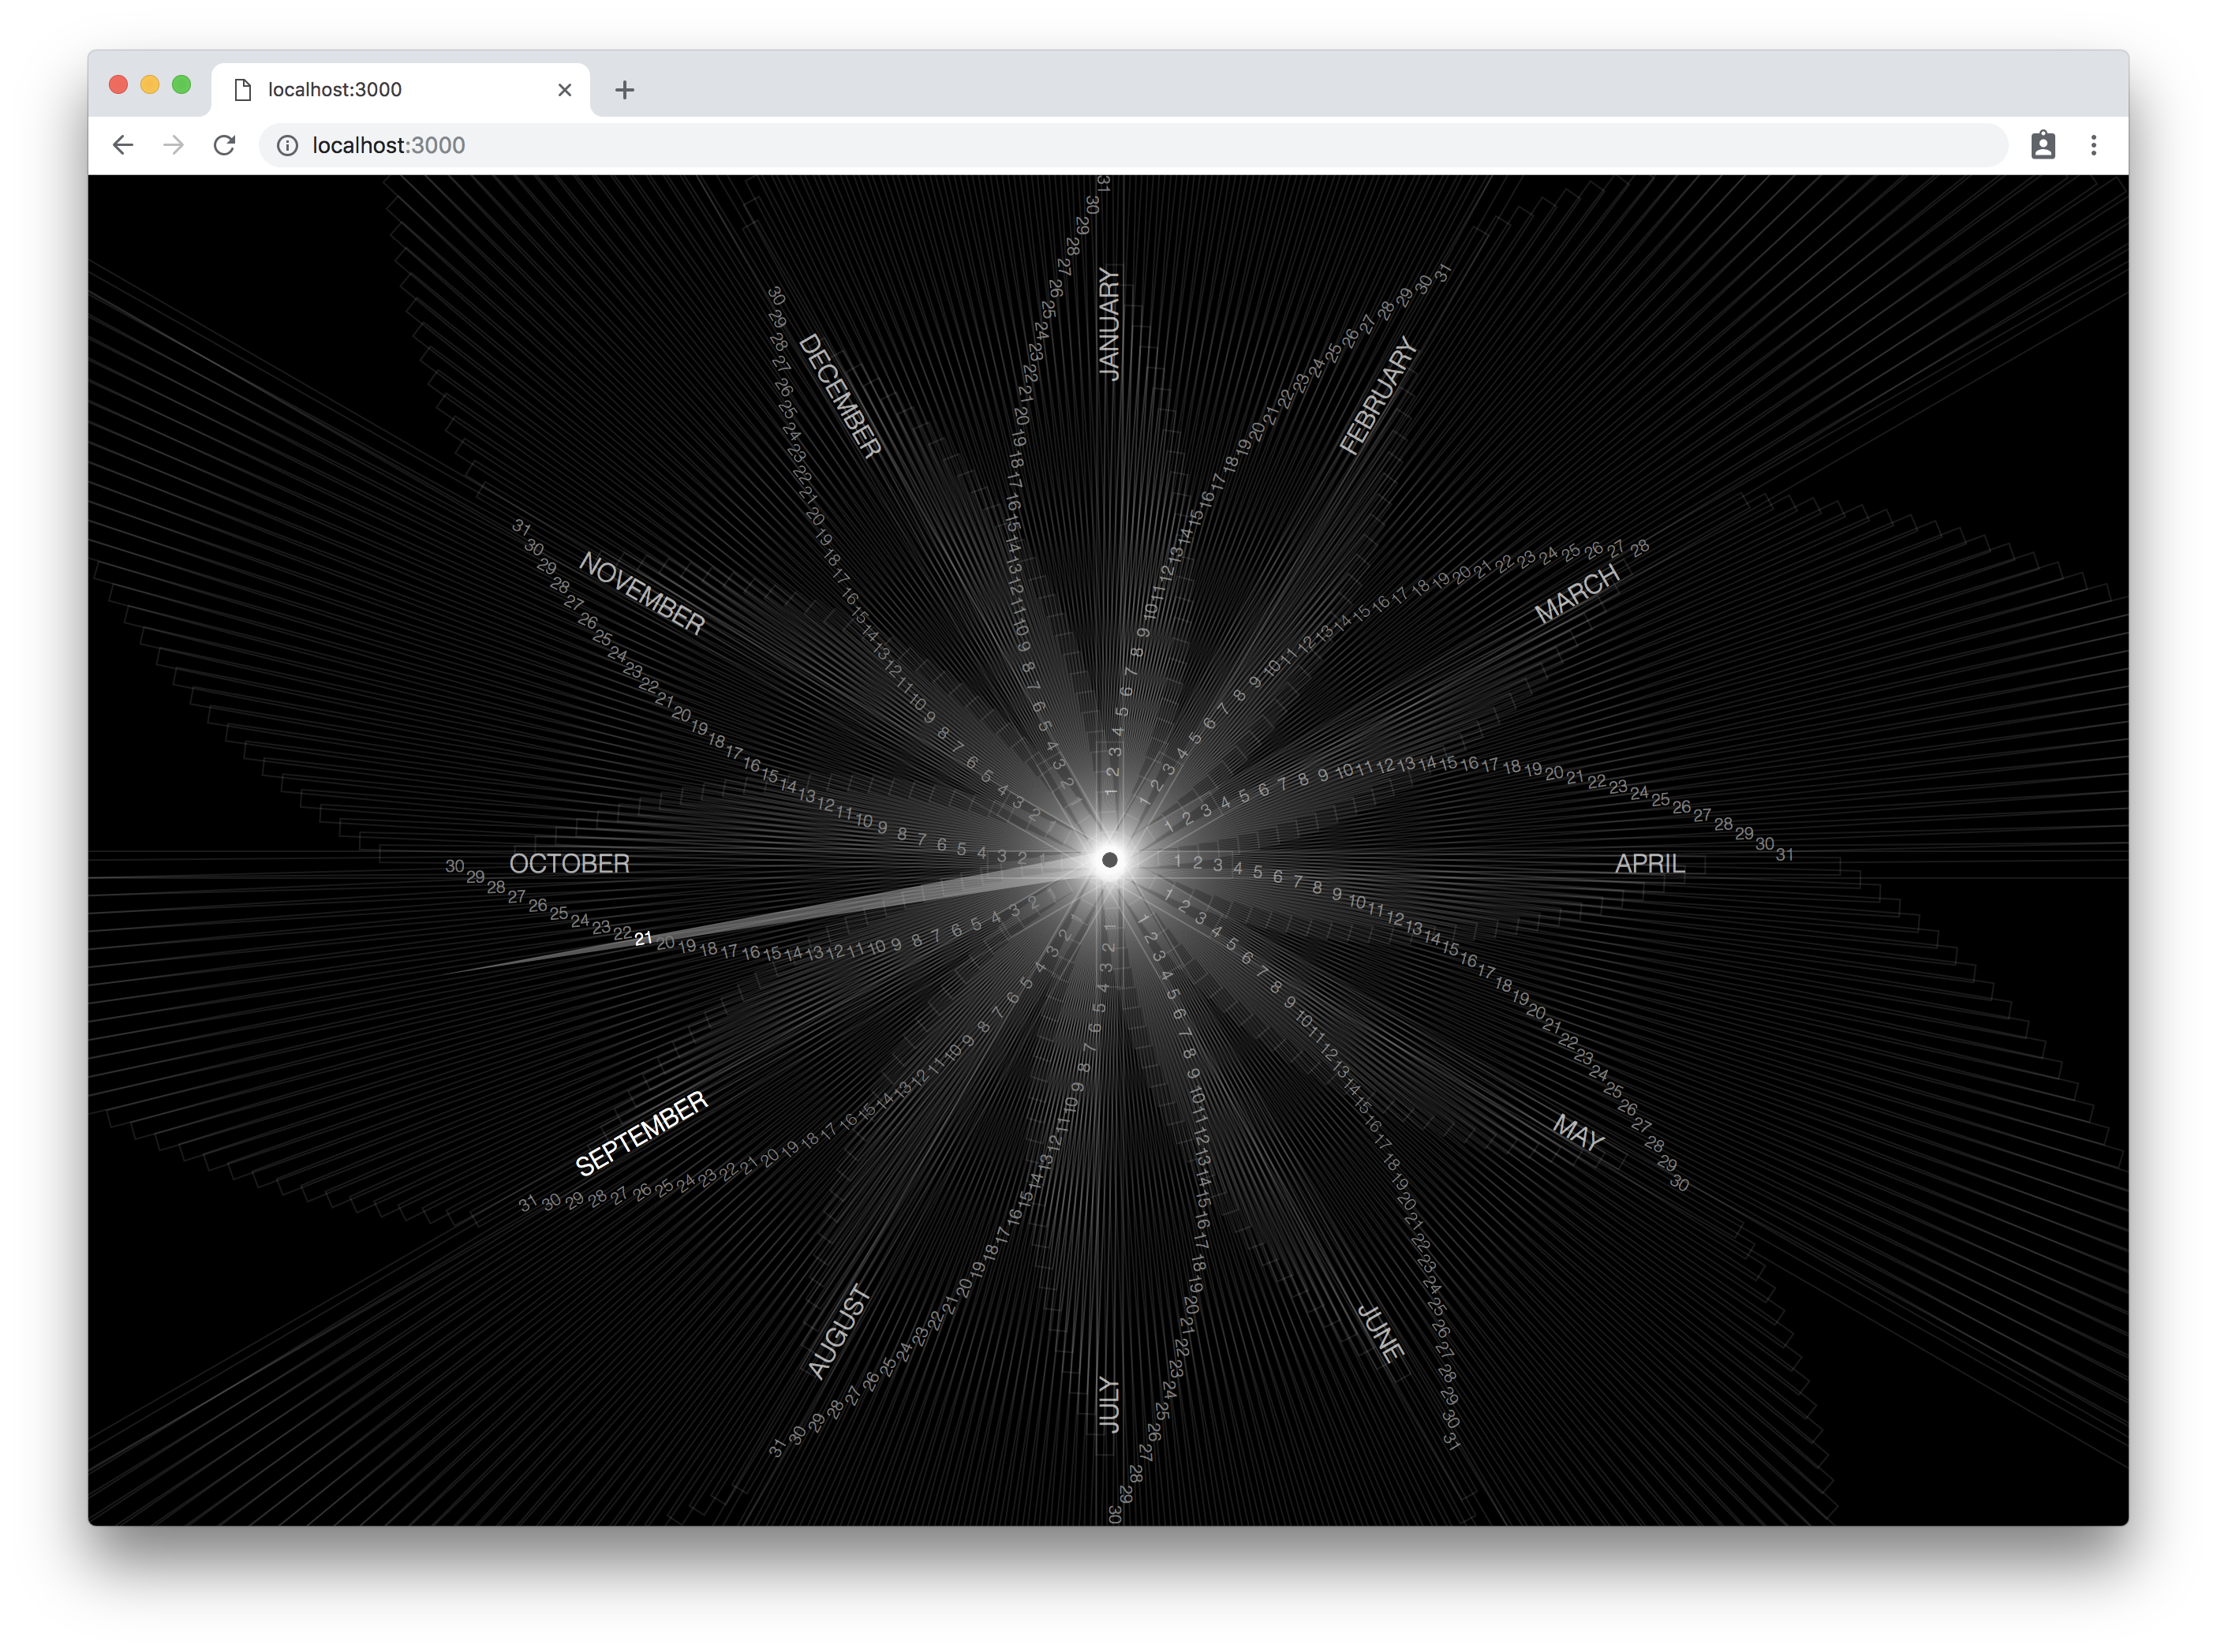Click the center dot of the calendar
2217x1652 pixels.
pyautogui.click(x=1109, y=860)
